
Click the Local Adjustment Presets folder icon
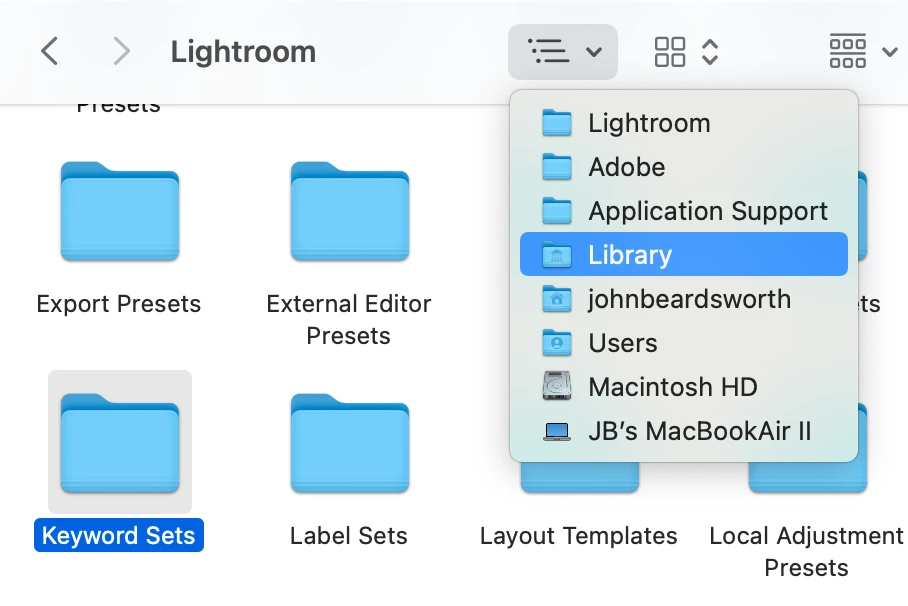point(808,477)
